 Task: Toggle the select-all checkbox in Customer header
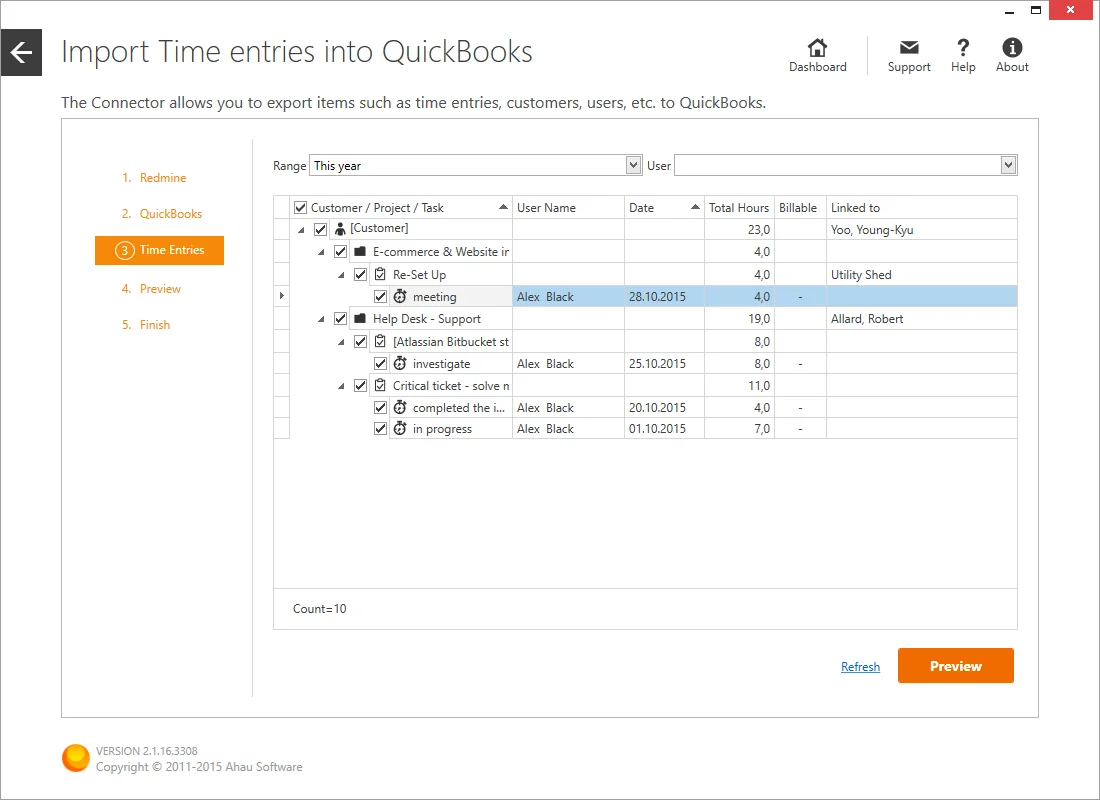[300, 208]
